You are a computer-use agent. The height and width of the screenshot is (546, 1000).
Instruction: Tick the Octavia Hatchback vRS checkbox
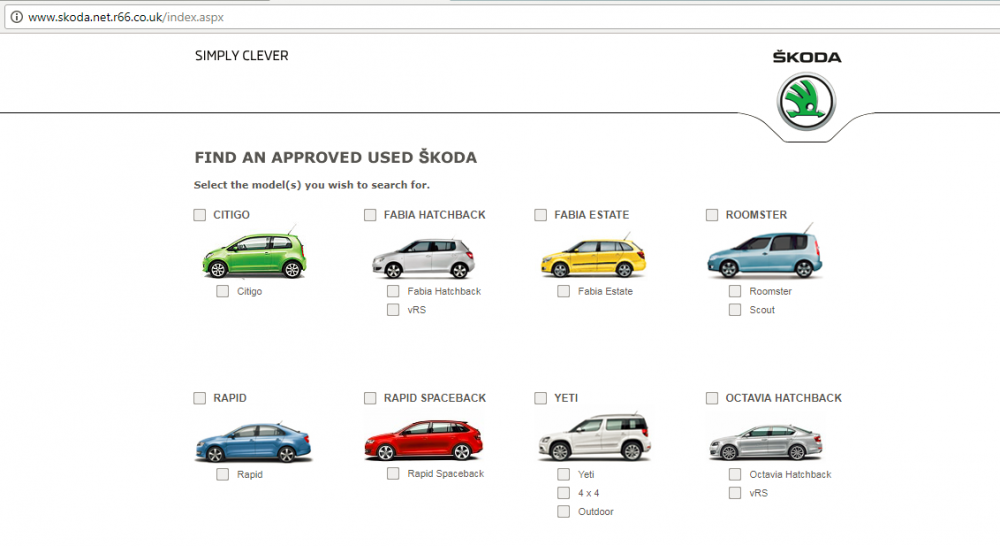pos(735,492)
